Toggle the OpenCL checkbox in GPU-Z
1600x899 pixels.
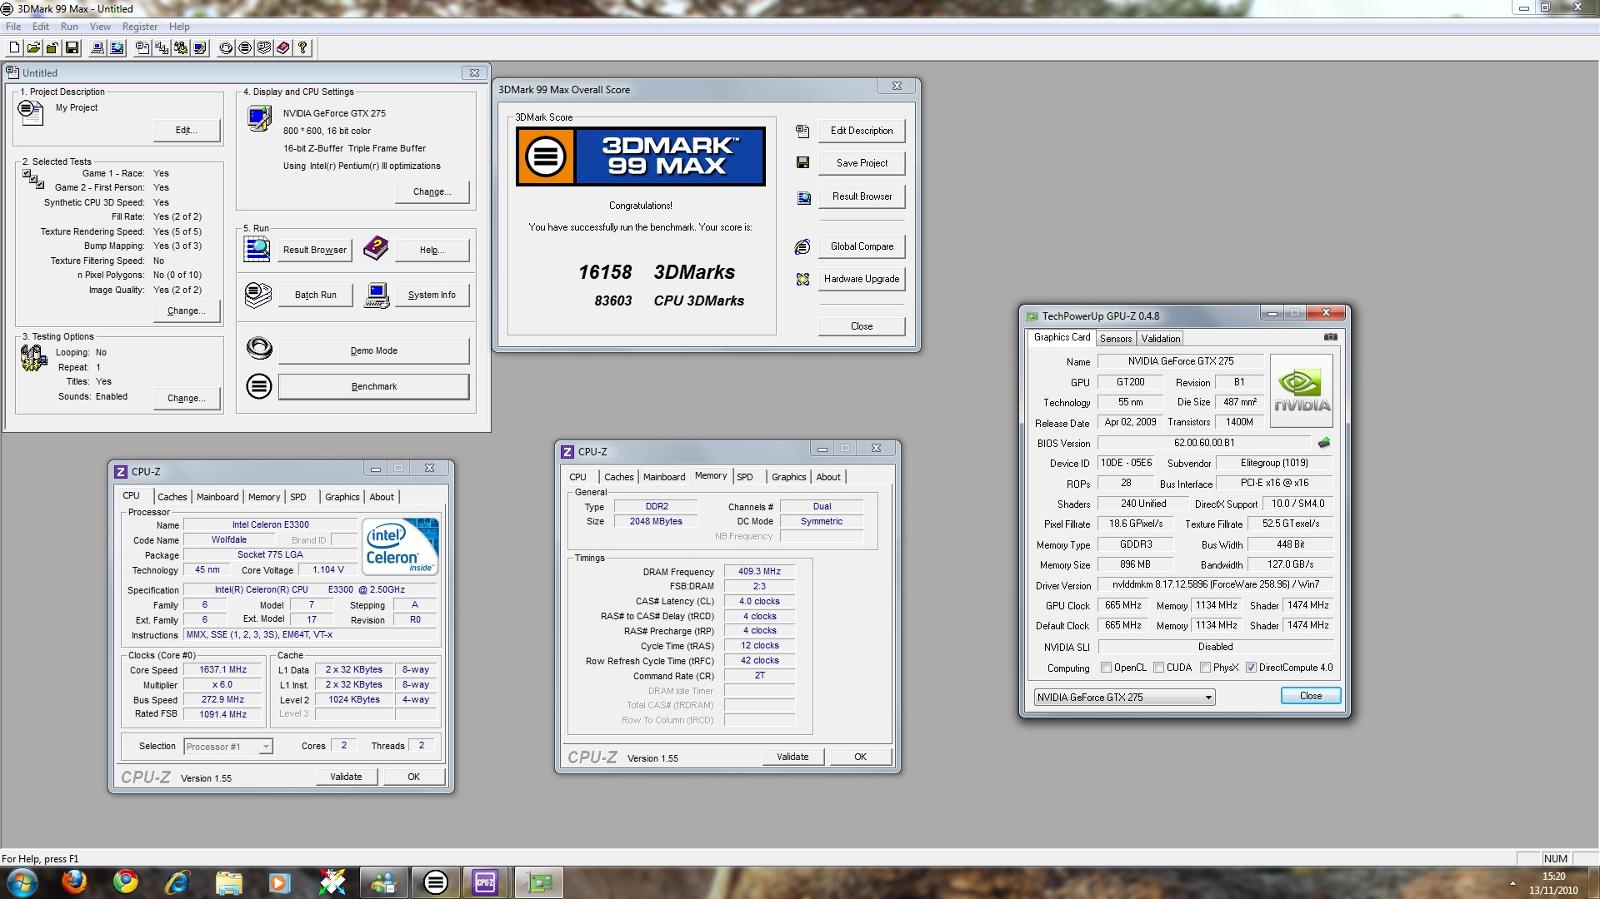click(1106, 668)
